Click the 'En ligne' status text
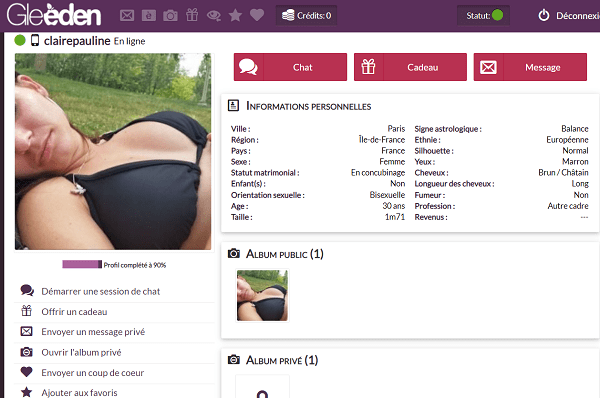Screen dimensions: 600x398 130,41
